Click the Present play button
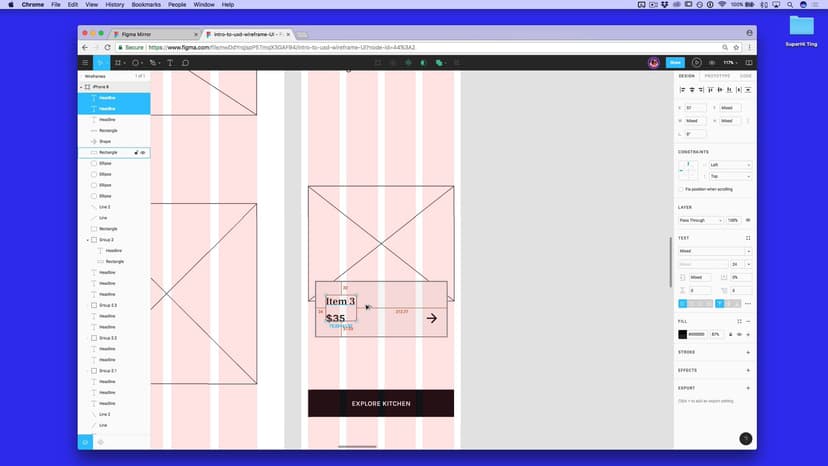Image resolution: width=828 pixels, height=466 pixels. [x=696, y=62]
